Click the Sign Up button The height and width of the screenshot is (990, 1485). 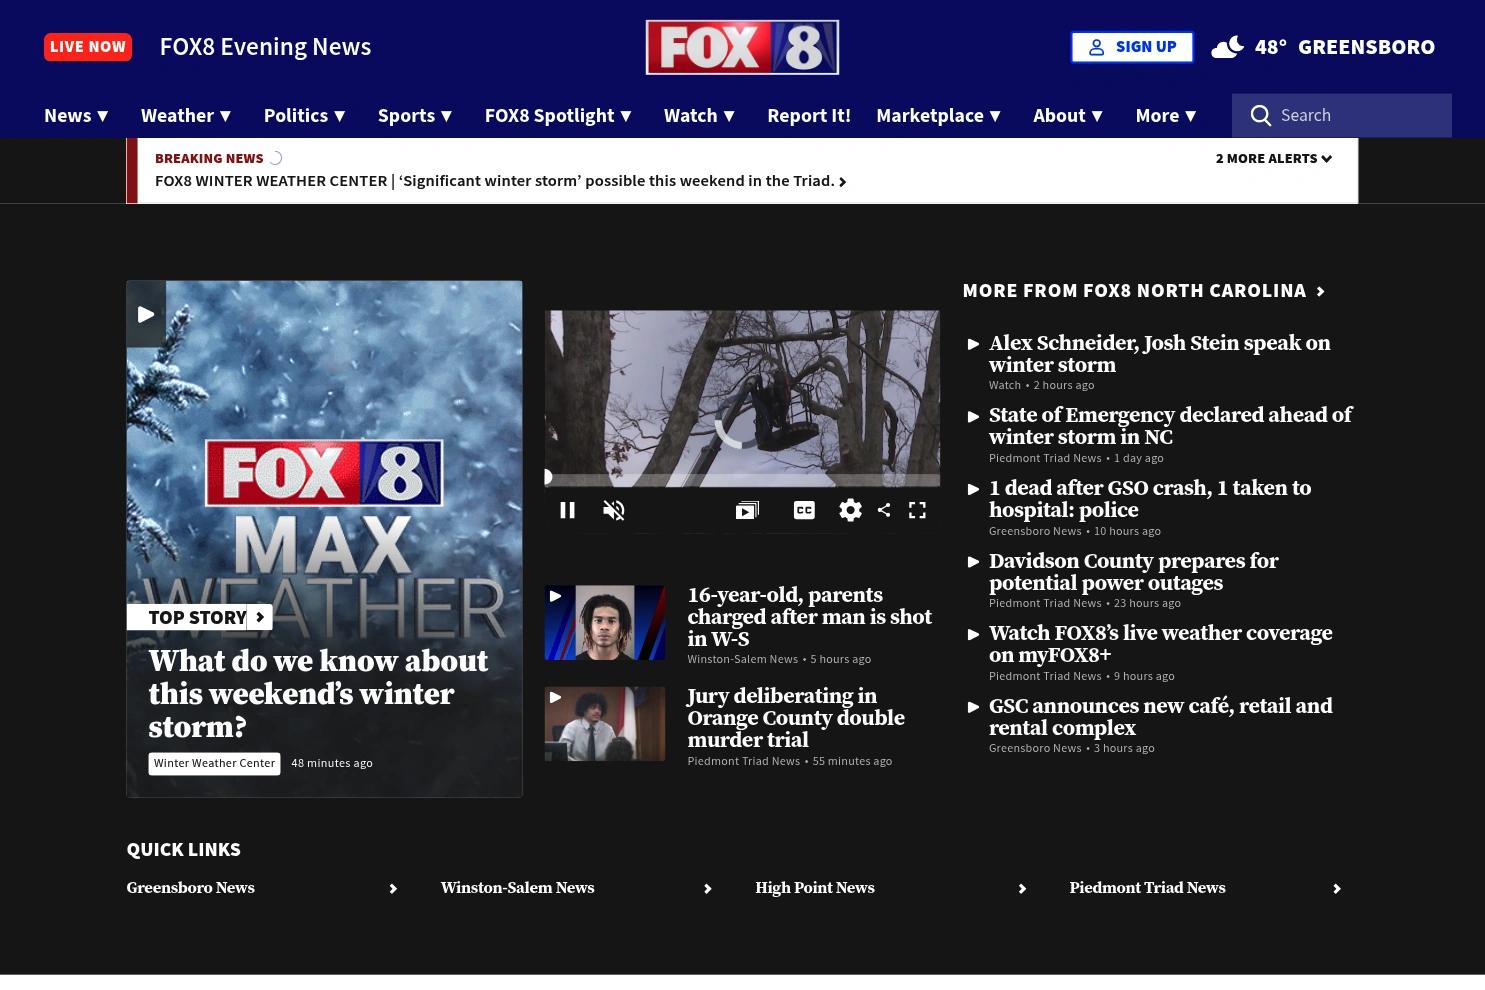point(1132,47)
